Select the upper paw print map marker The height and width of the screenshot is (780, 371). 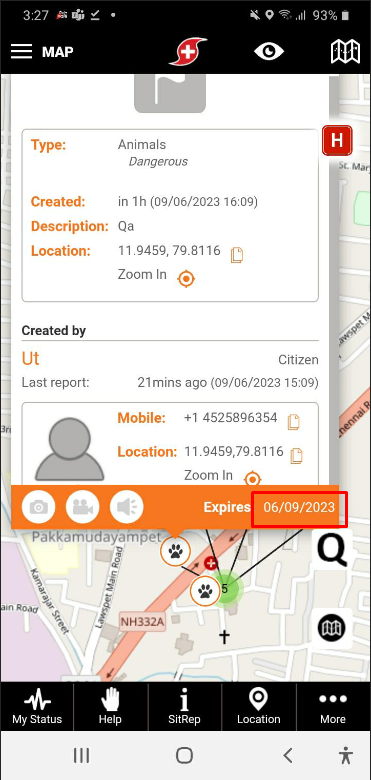coord(175,551)
